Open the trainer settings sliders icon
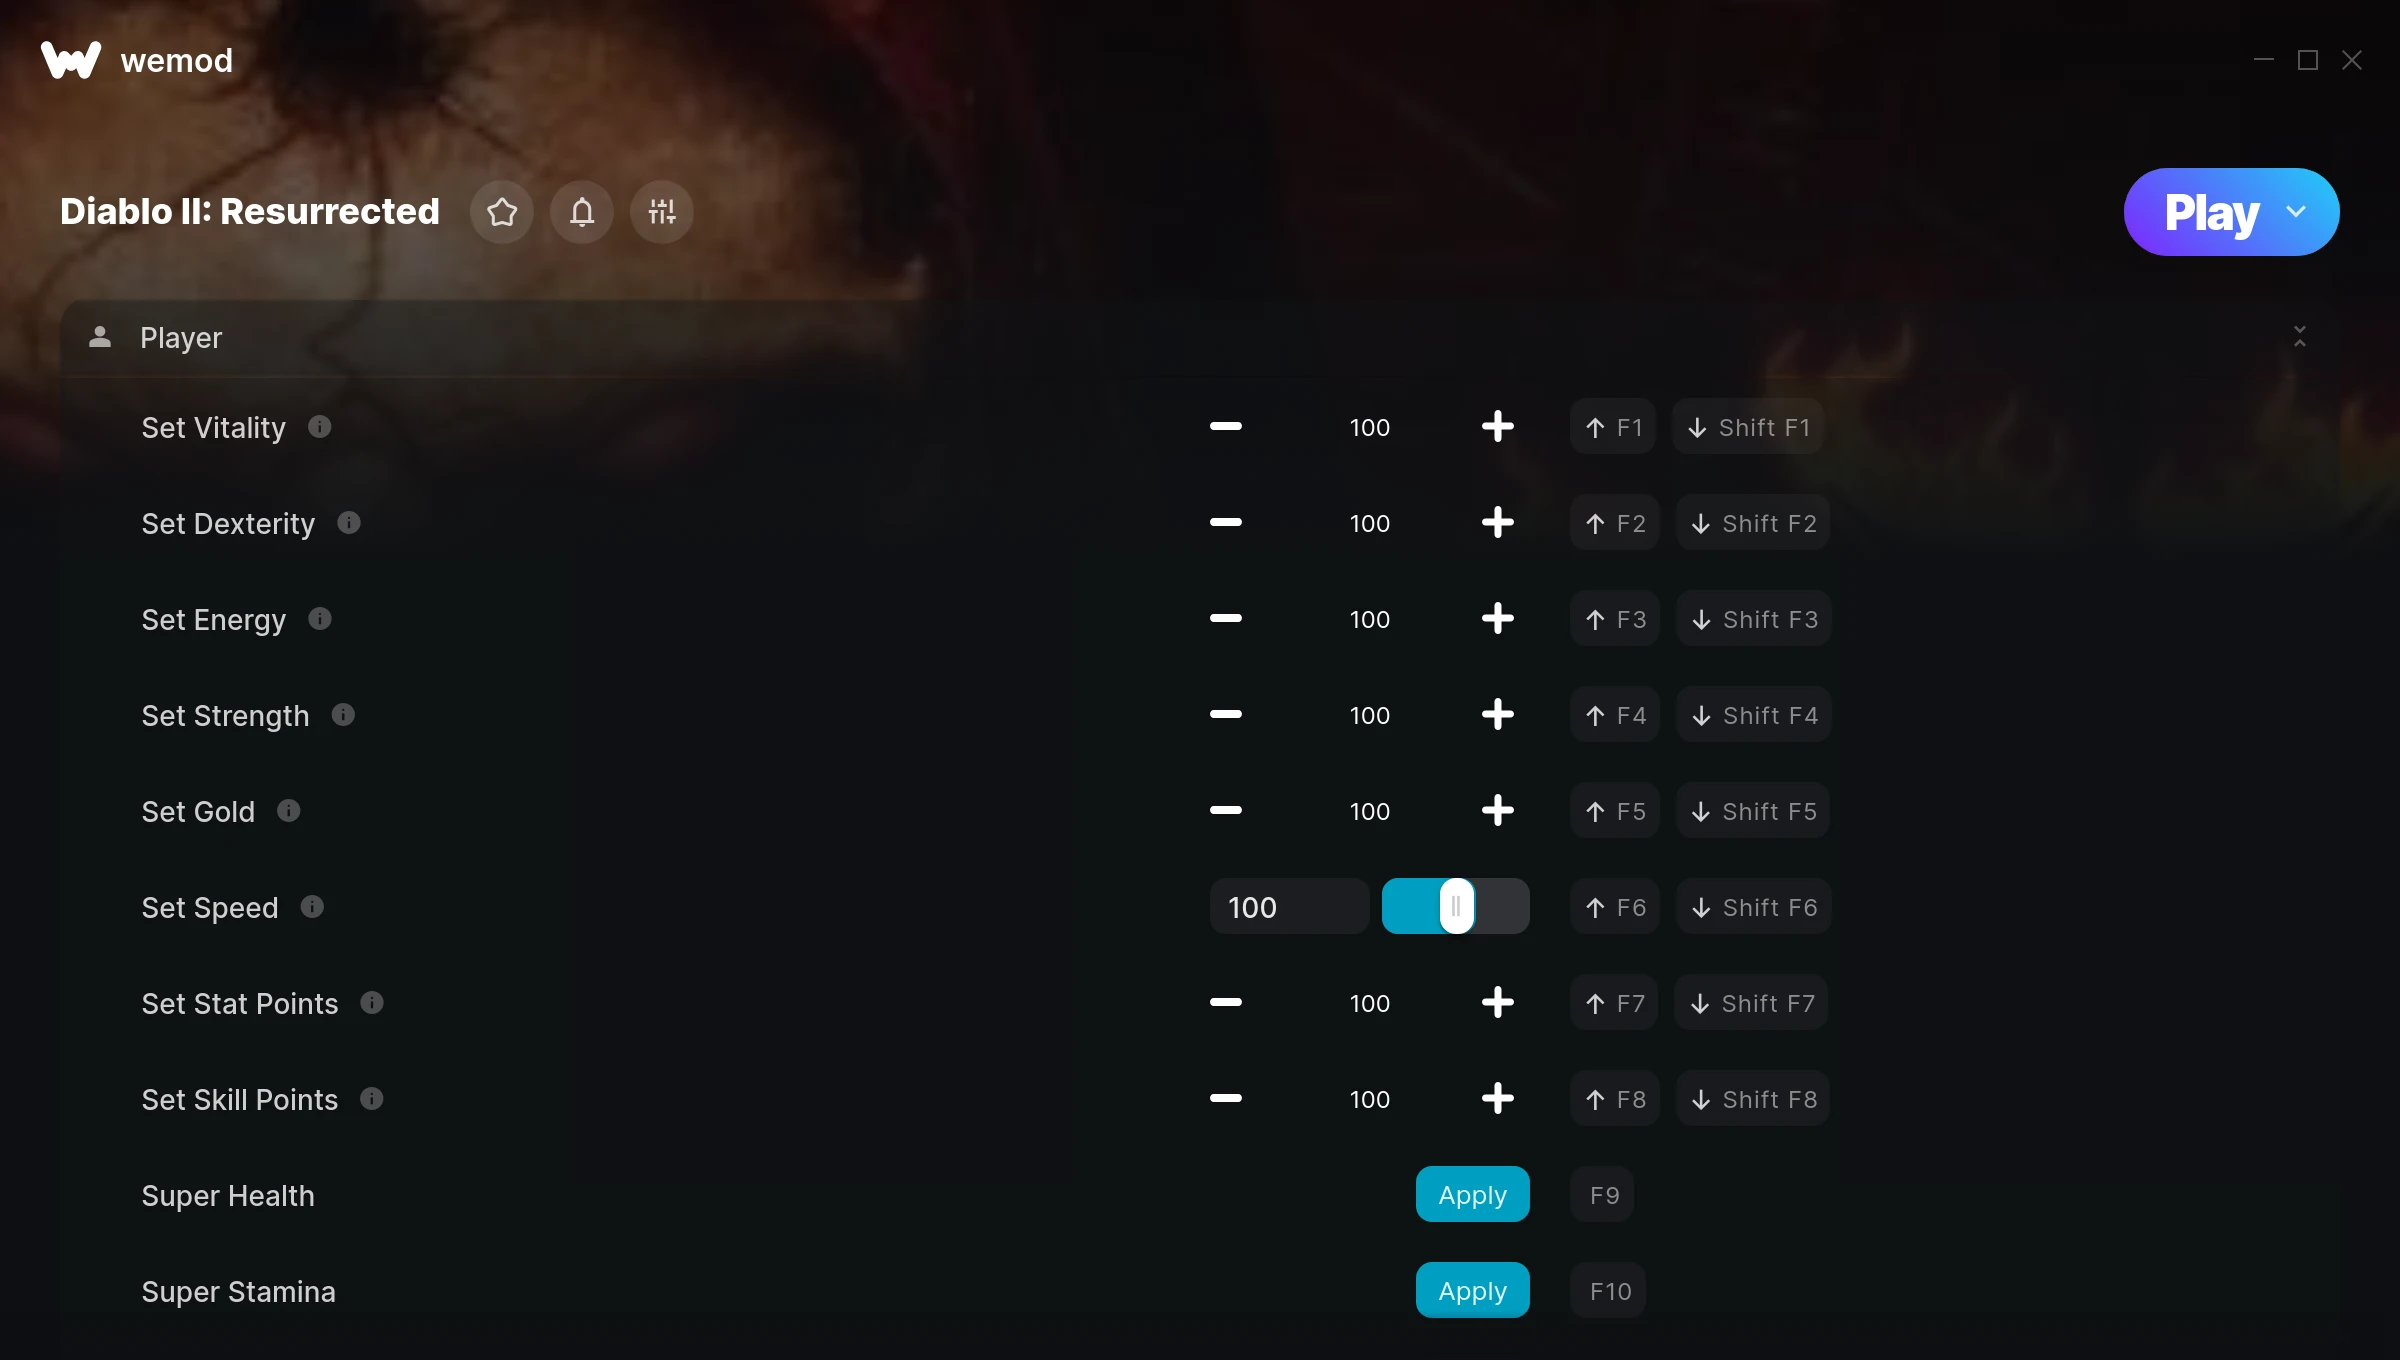2400x1360 pixels. point(662,212)
